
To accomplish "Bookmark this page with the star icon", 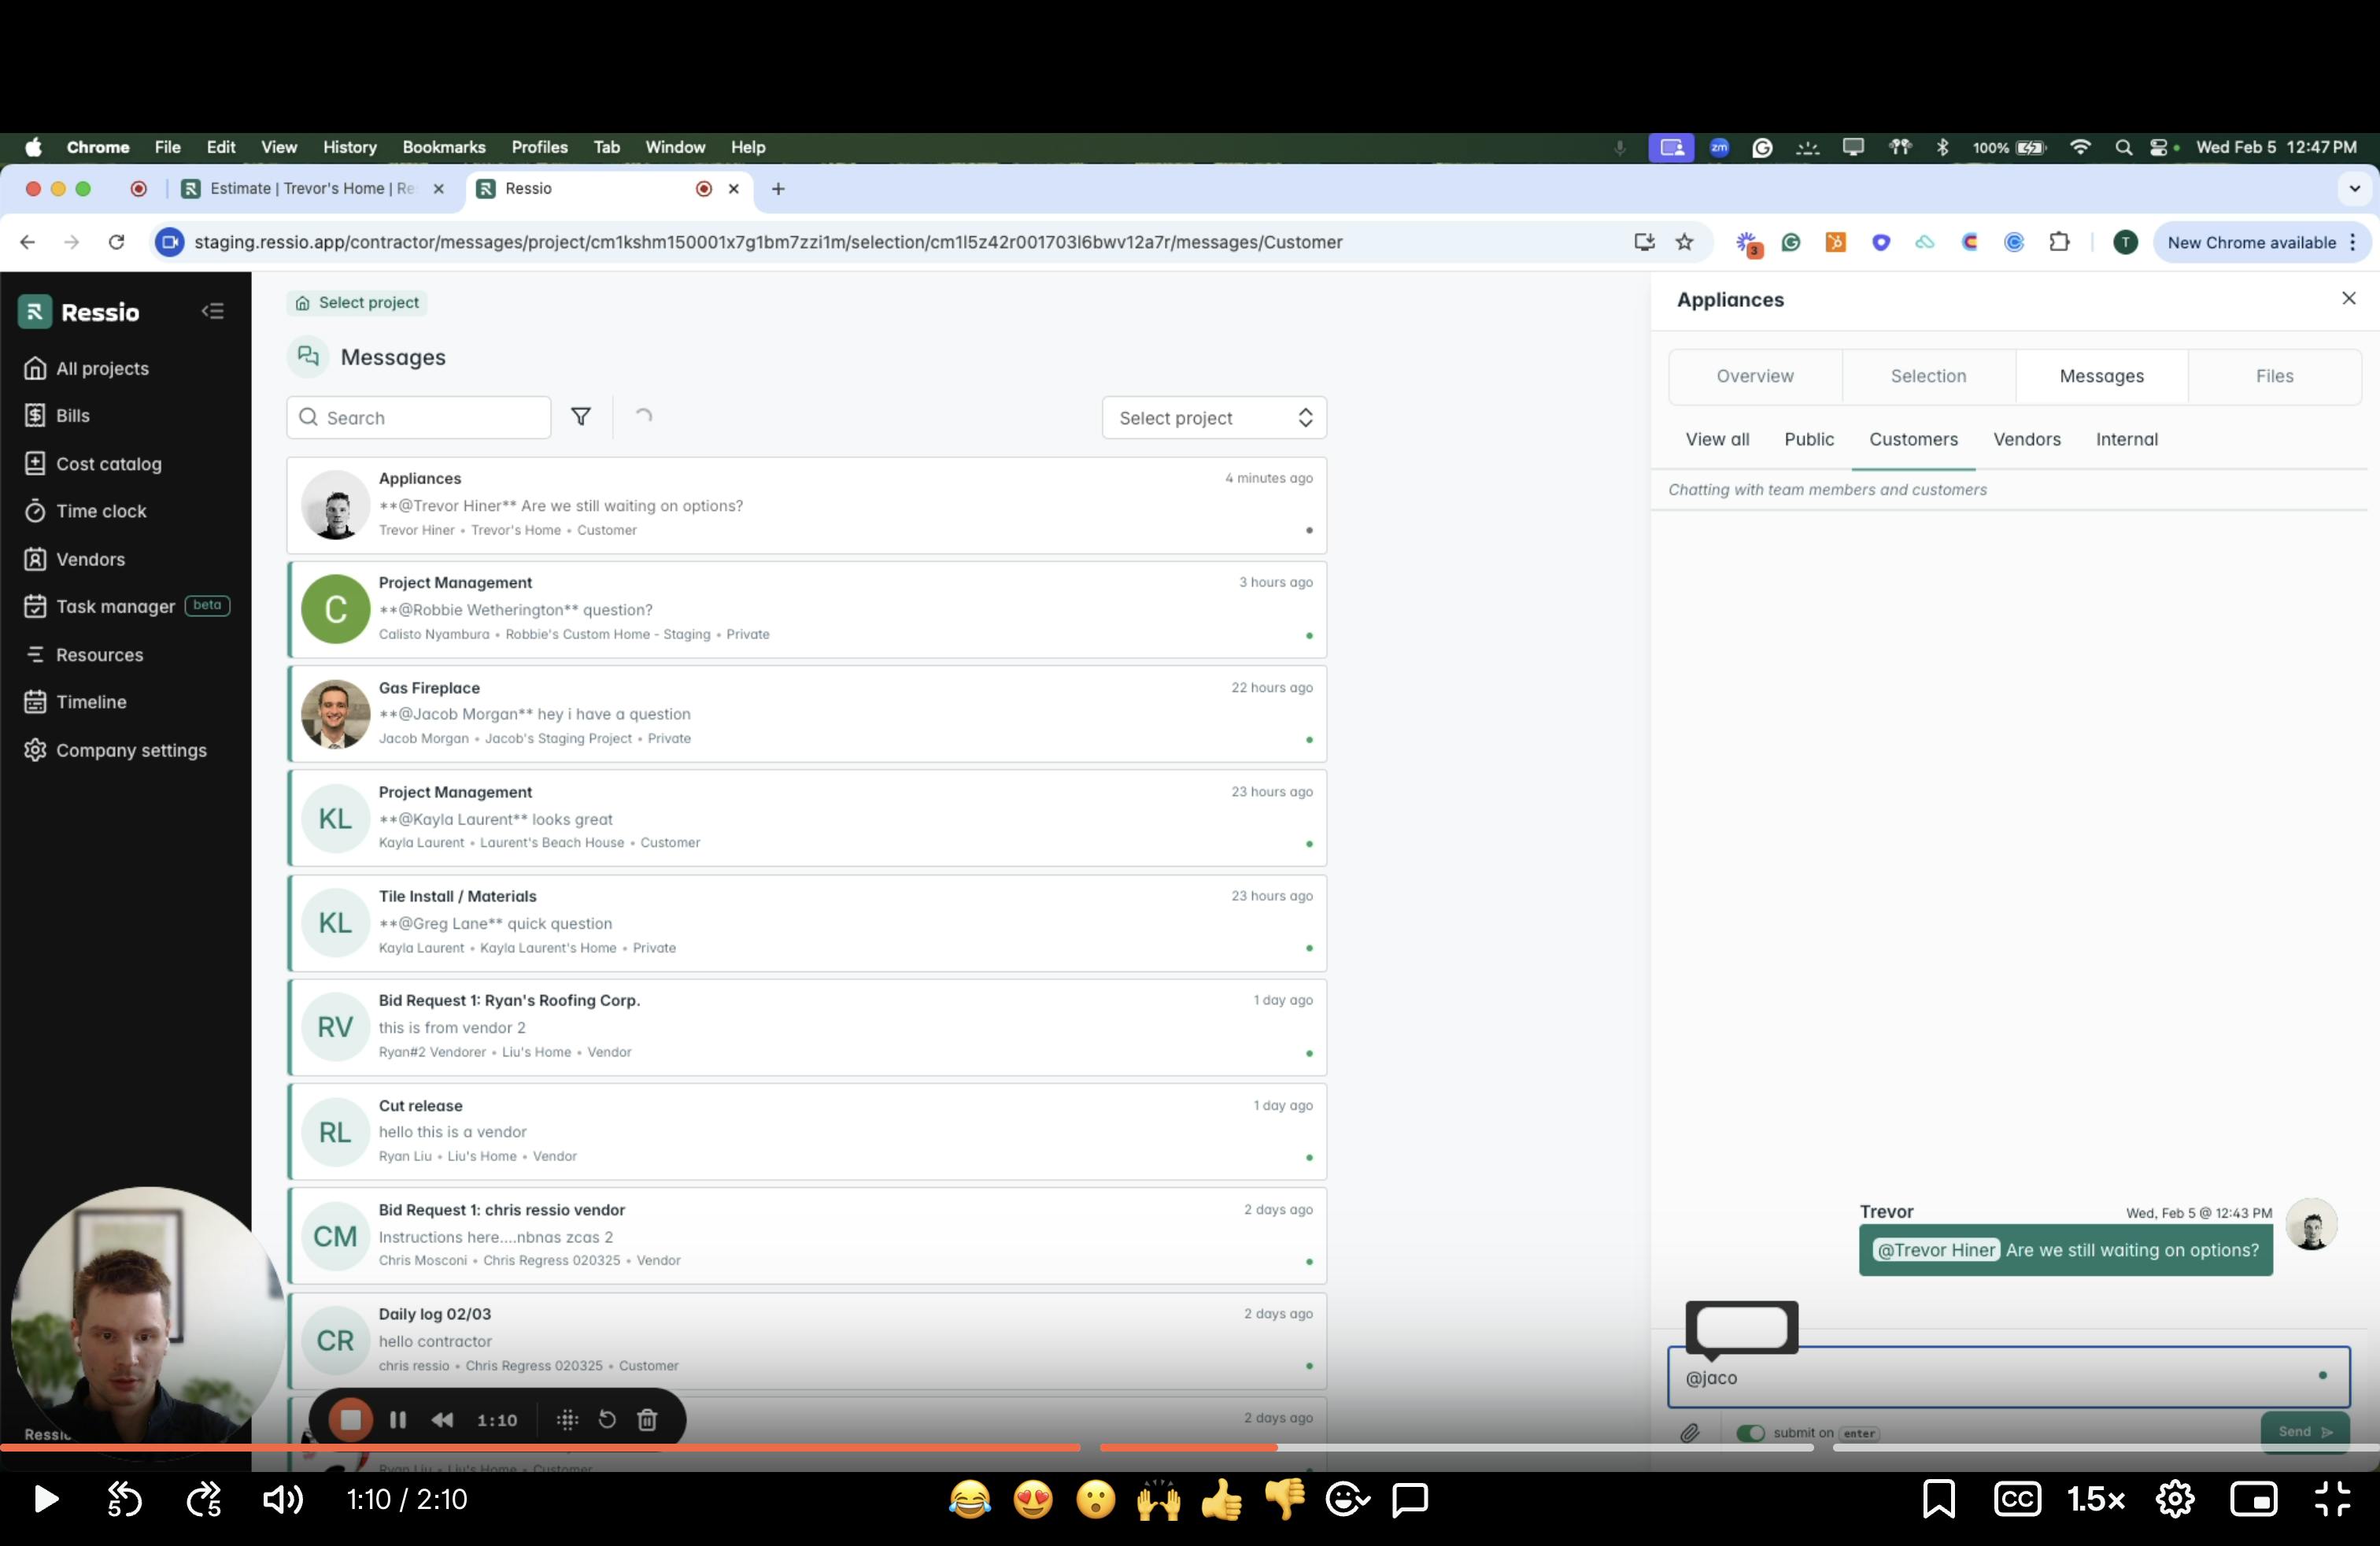I will 1685,242.
